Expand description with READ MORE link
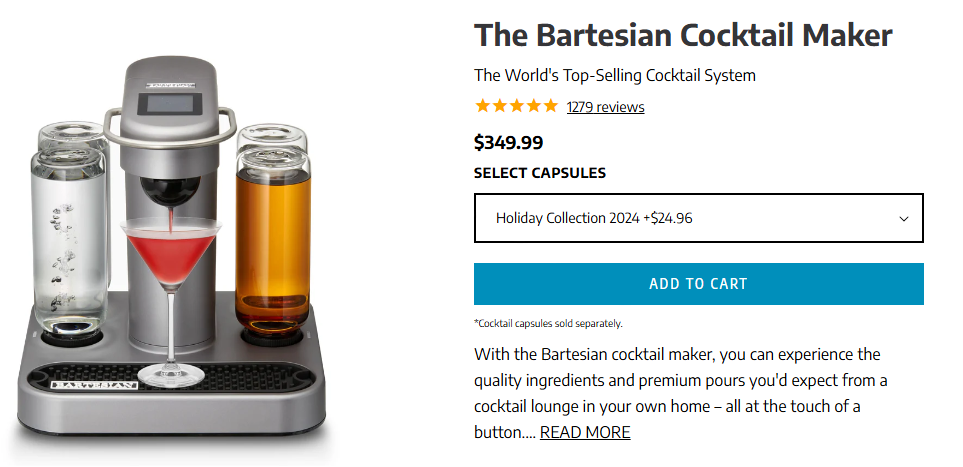Screen dimensions: 963x467 pyautogui.click(x=585, y=432)
